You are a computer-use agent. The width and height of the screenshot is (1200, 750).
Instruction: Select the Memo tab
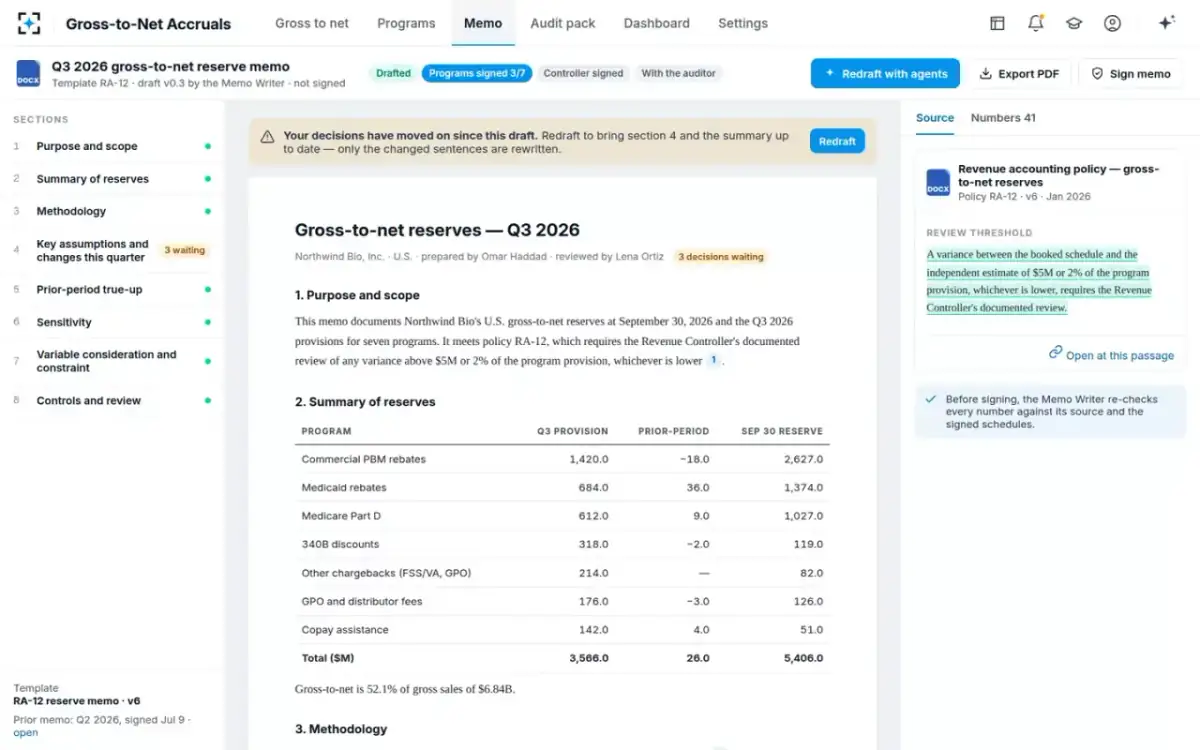pyautogui.click(x=483, y=23)
